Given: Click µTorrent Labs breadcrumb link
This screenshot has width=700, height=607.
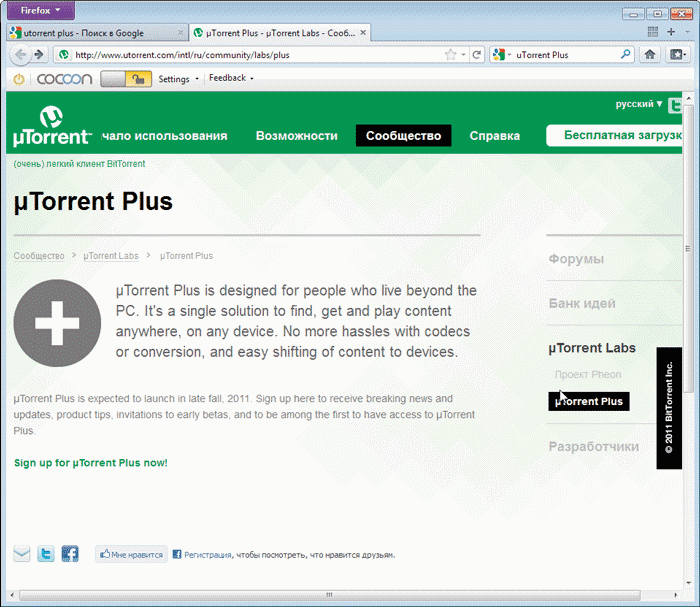Looking at the screenshot, I should click(111, 256).
